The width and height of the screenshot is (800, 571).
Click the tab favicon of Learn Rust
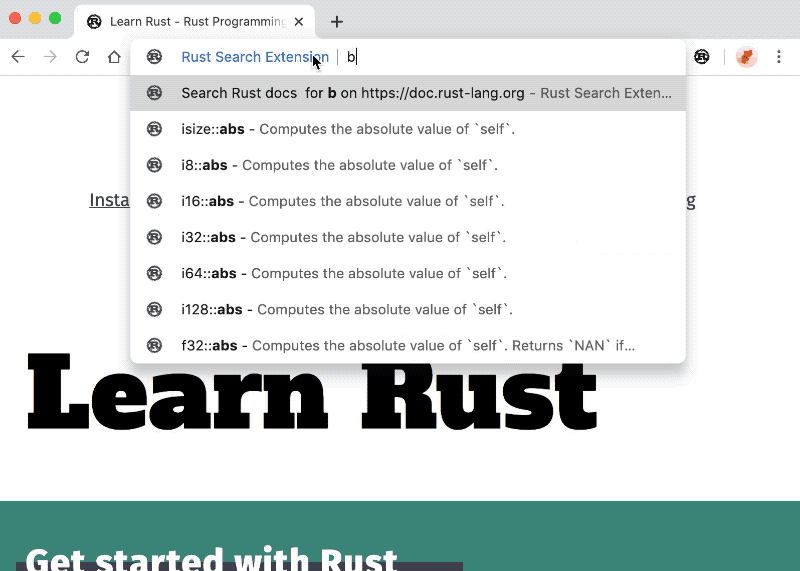point(94,21)
